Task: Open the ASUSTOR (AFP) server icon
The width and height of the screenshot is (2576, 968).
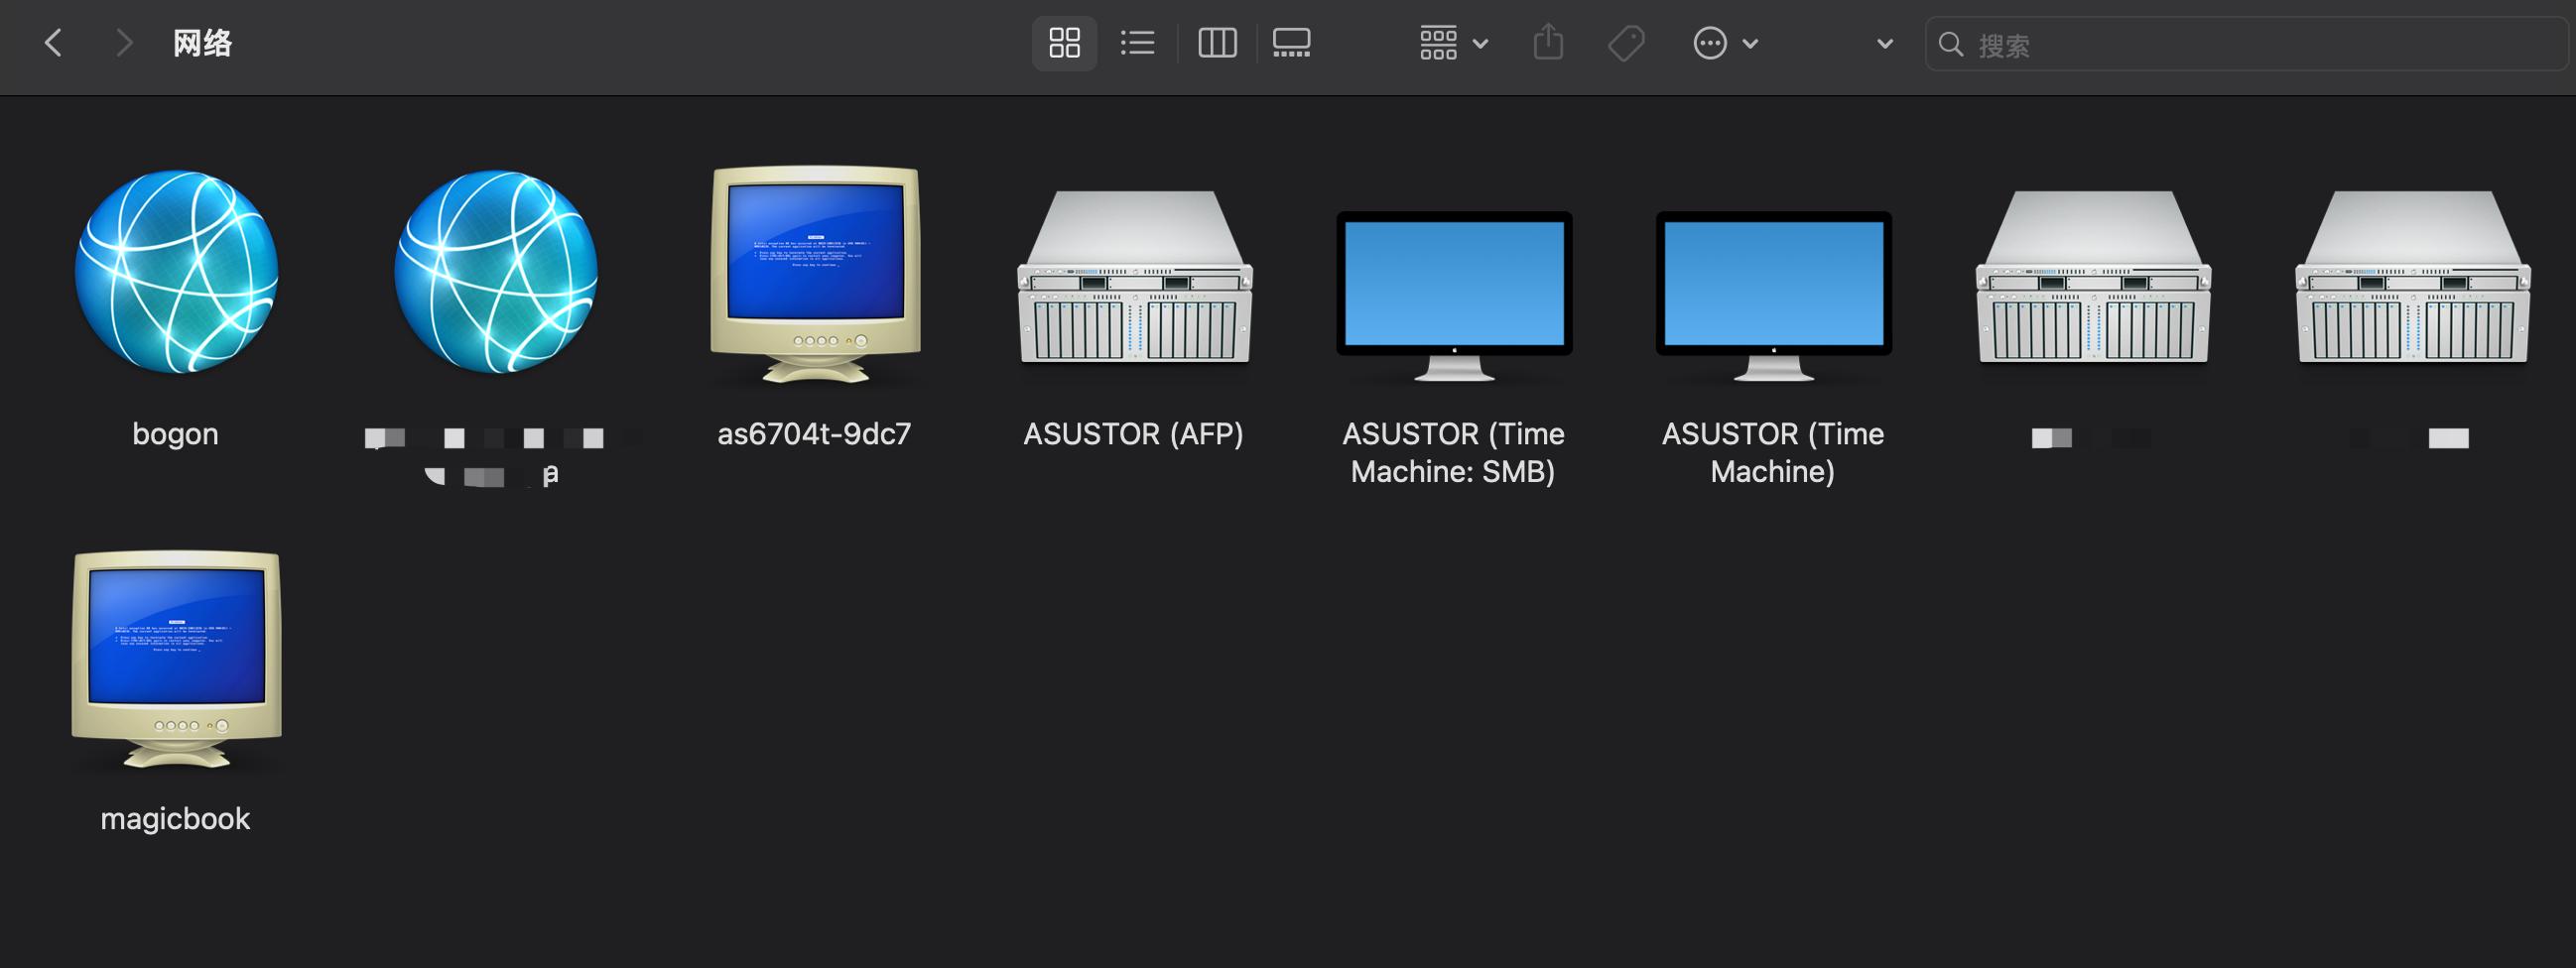Action: (1134, 276)
